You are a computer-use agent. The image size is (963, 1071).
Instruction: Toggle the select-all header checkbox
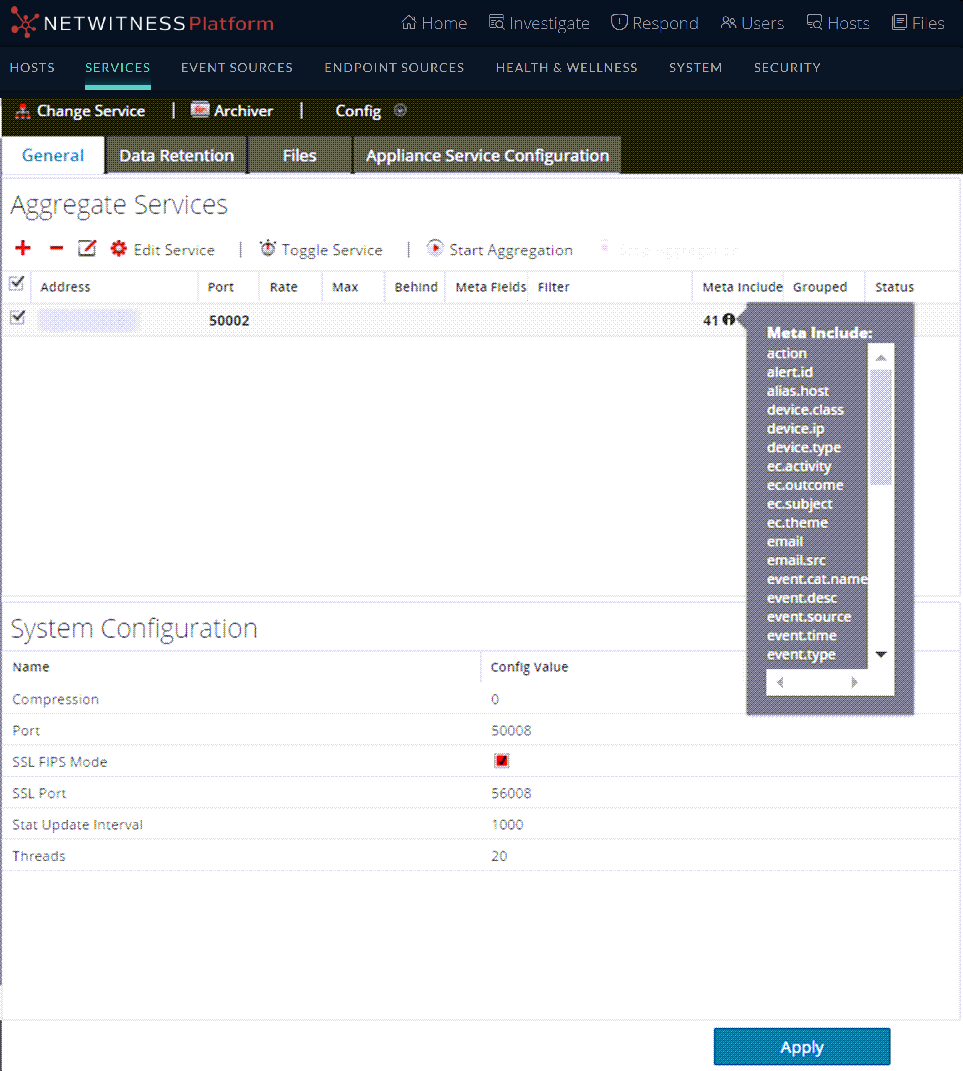(16, 285)
